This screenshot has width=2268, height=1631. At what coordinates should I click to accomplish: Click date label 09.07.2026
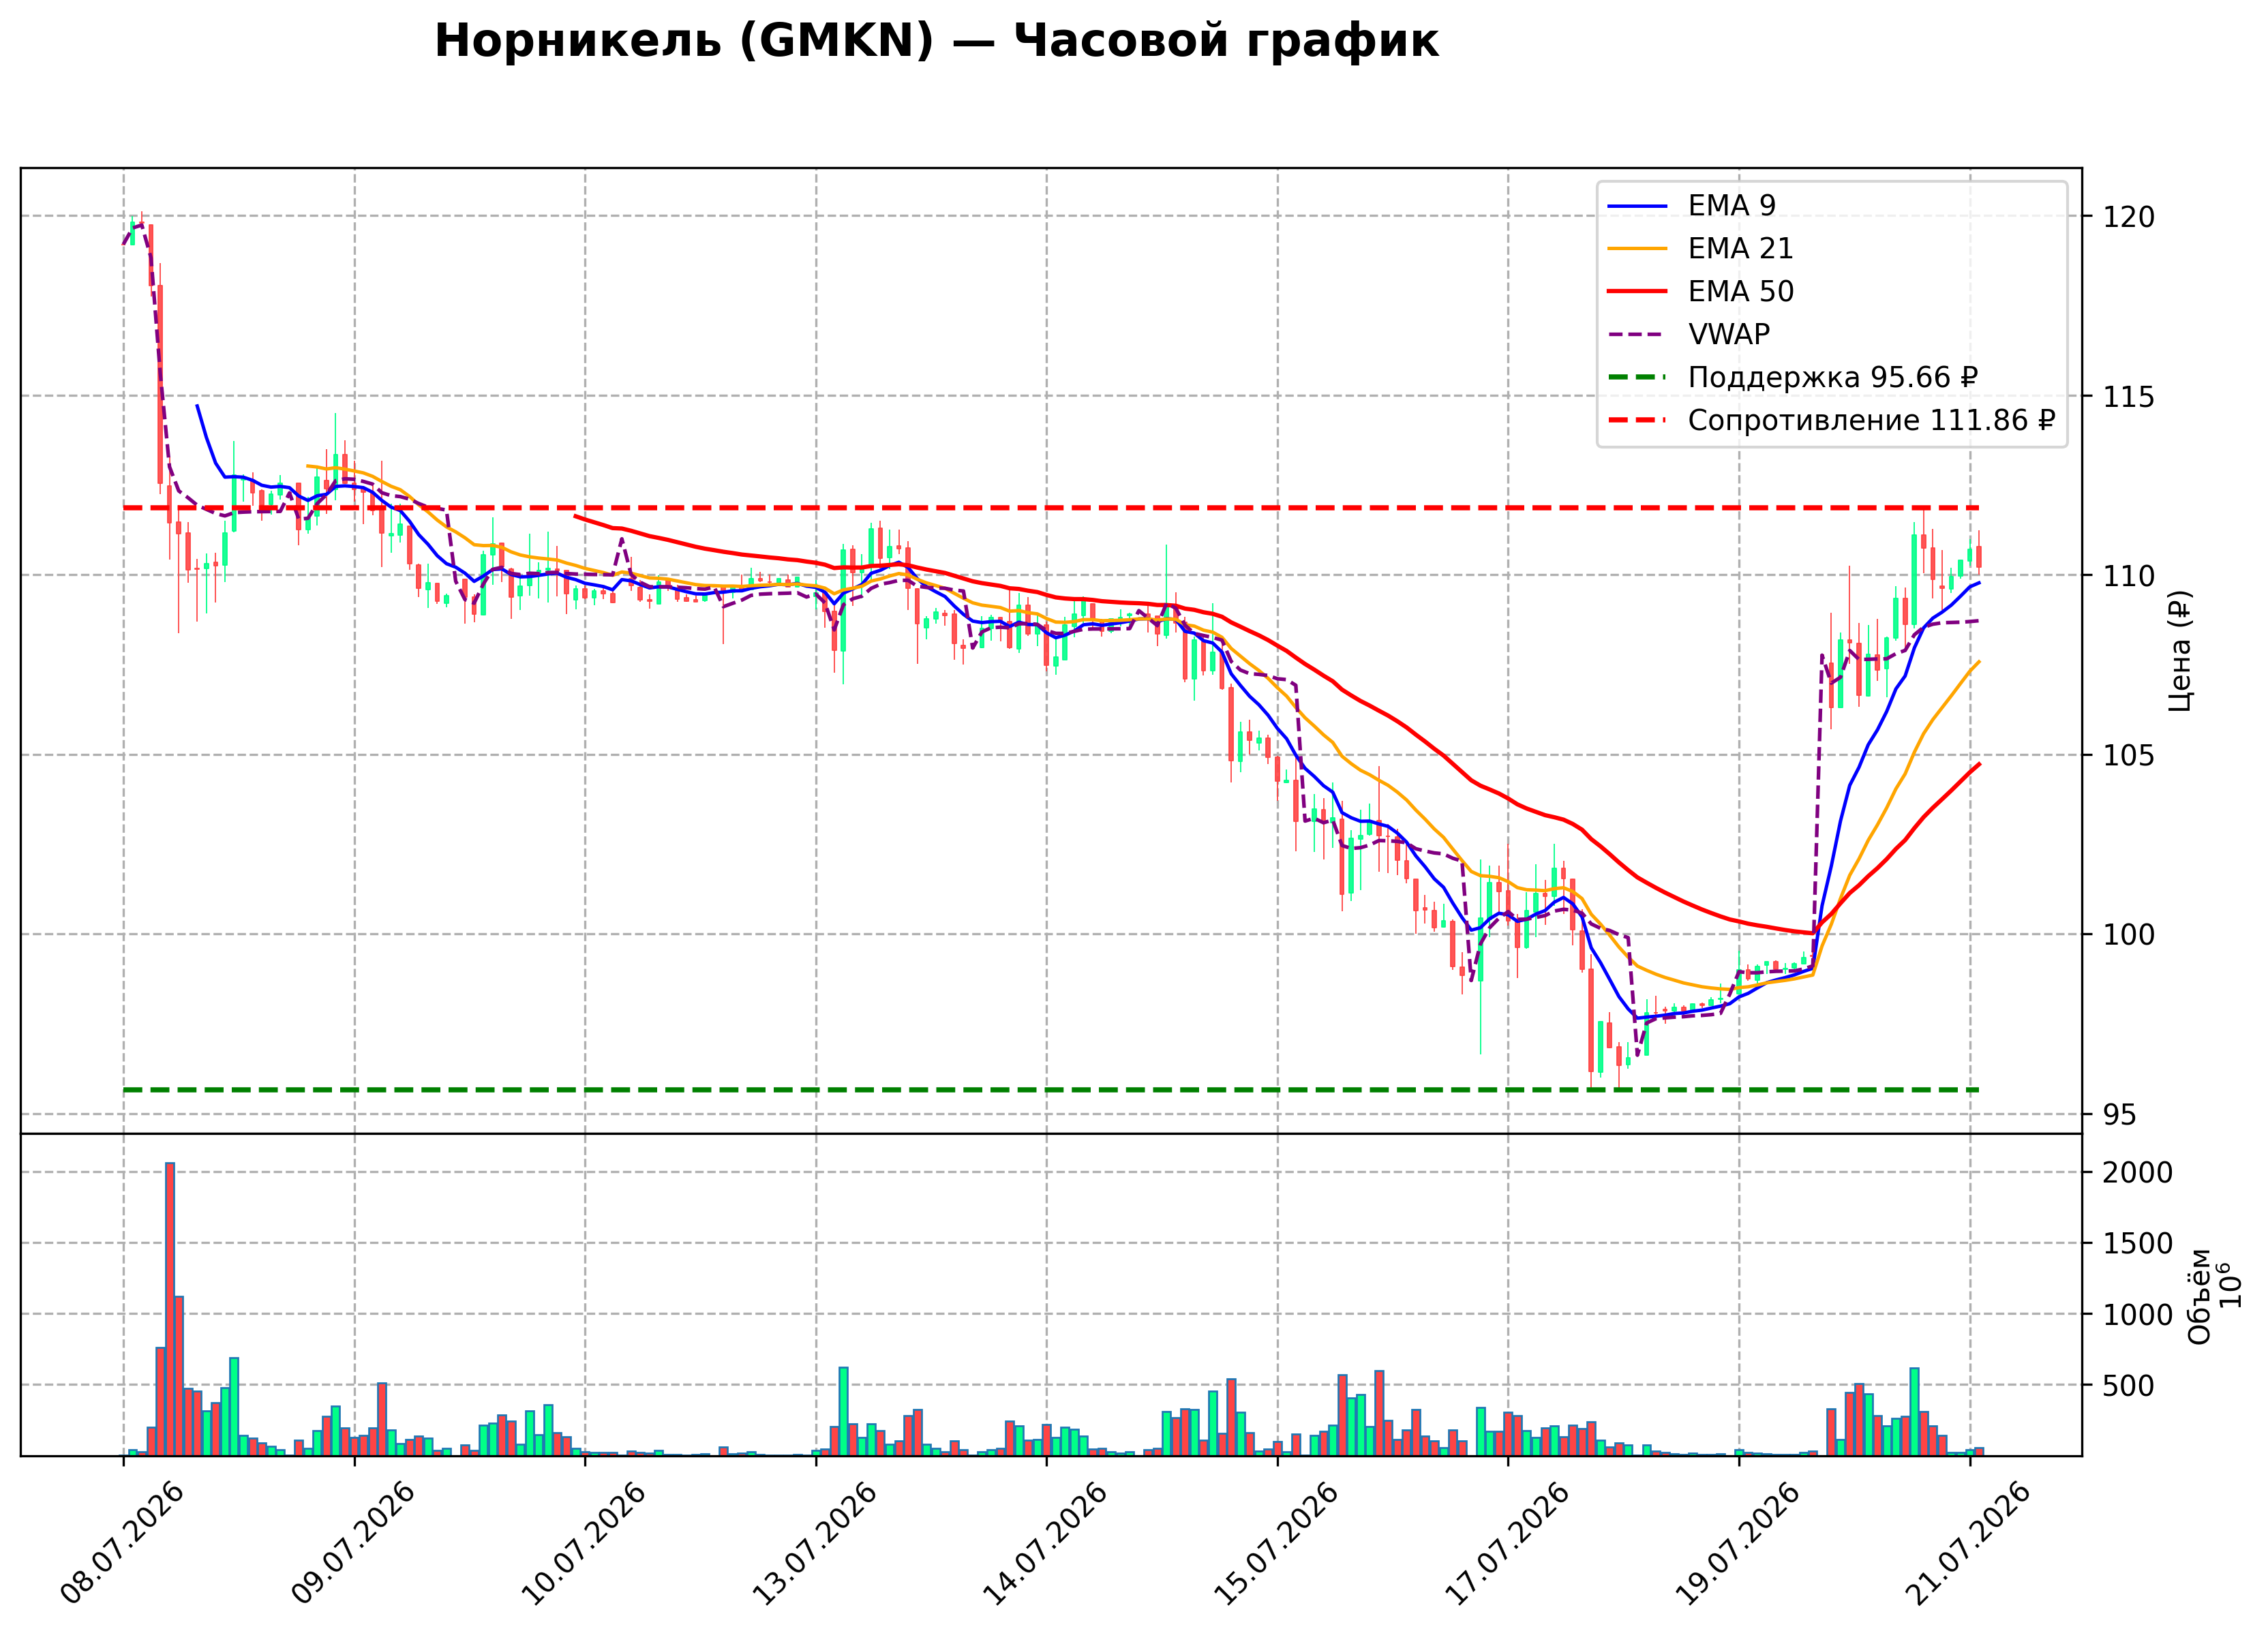(x=353, y=1544)
